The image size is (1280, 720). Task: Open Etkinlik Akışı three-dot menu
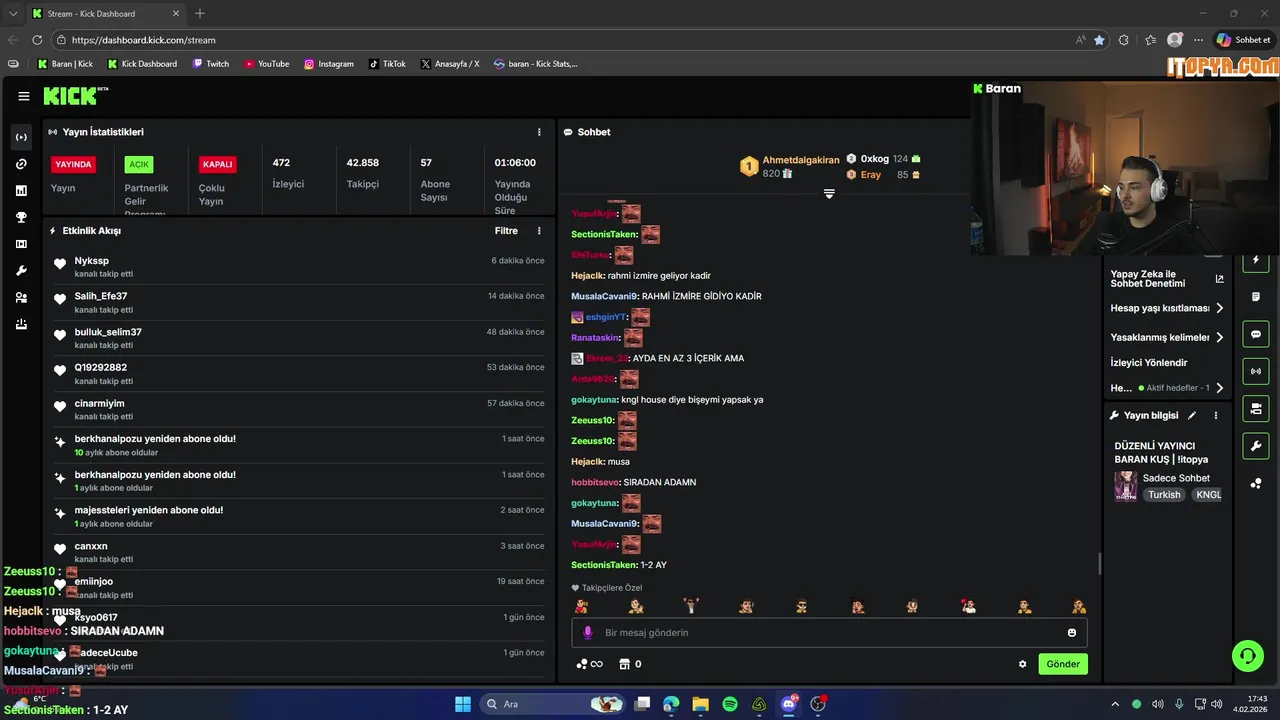(x=539, y=231)
